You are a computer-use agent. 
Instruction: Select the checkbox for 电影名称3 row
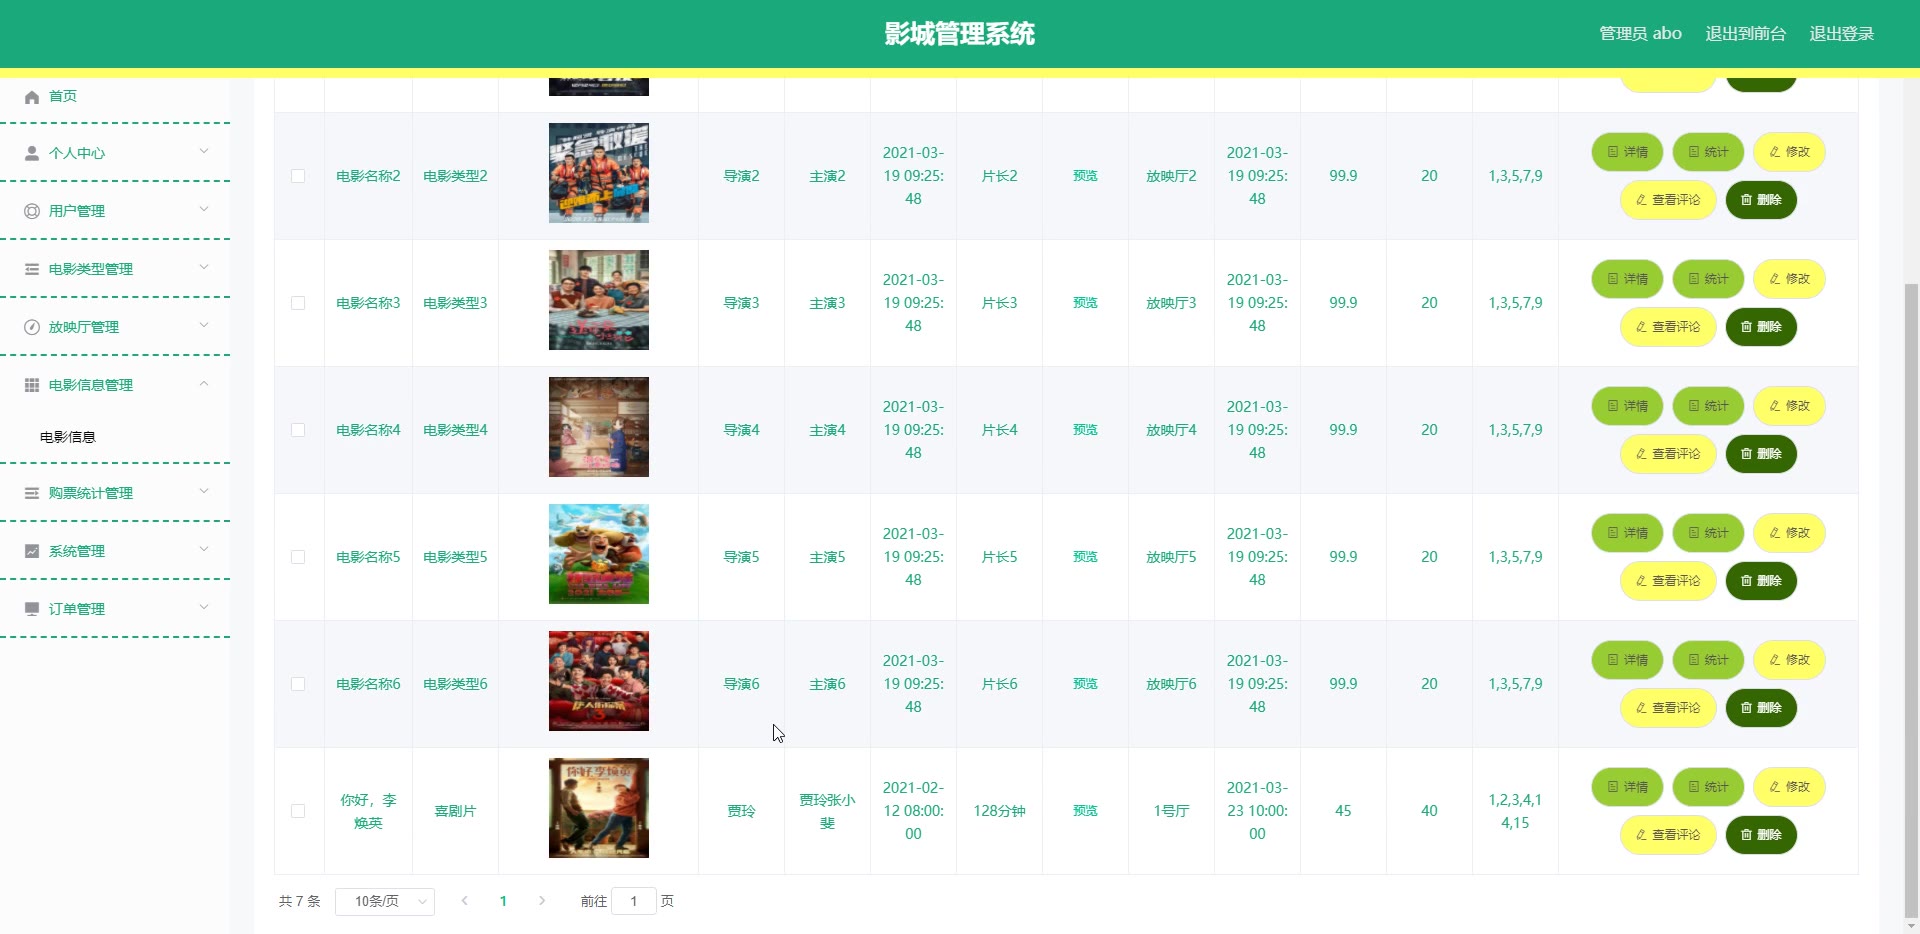click(298, 303)
